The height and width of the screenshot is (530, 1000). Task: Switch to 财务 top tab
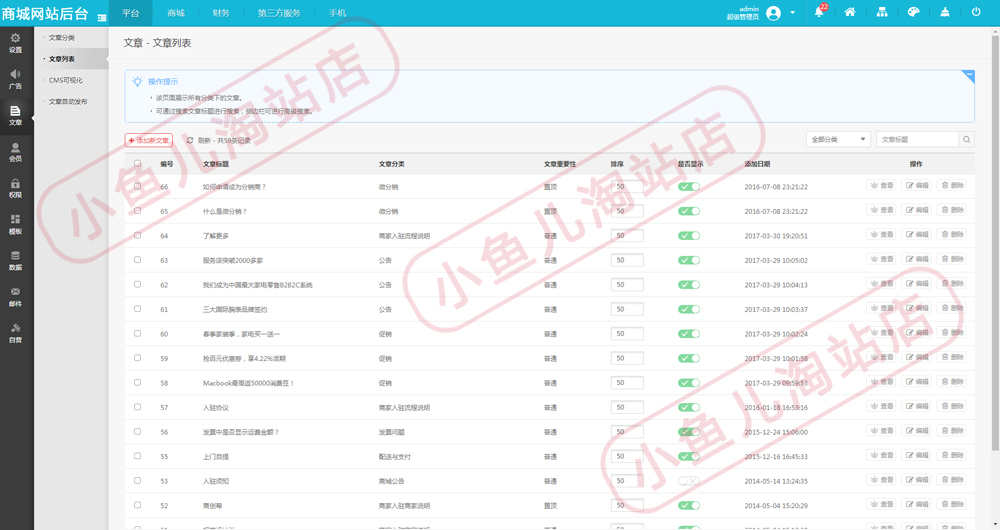pos(221,13)
